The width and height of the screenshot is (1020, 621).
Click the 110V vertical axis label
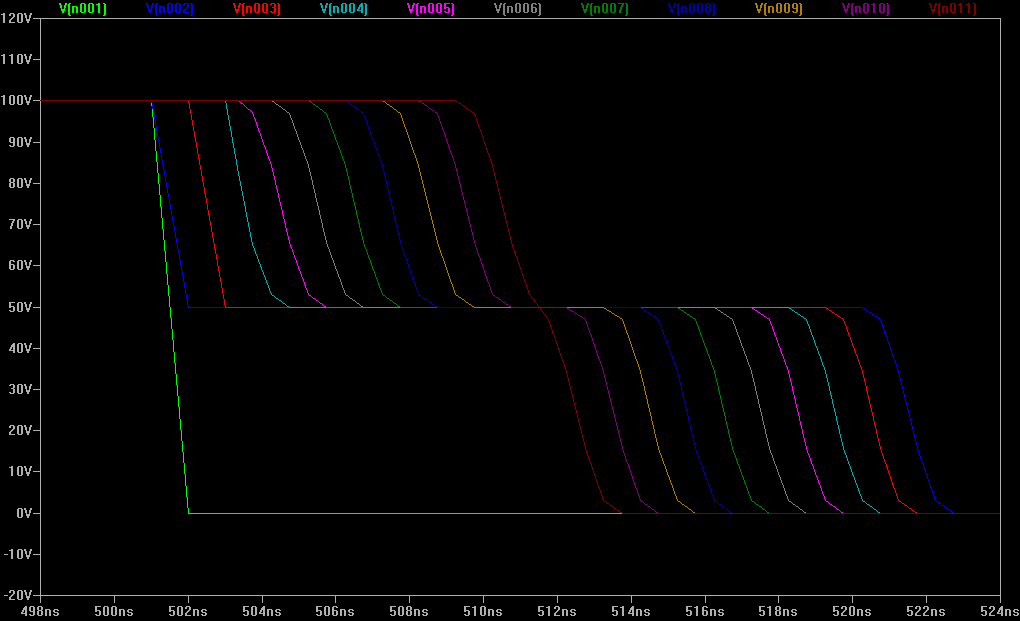(x=17, y=59)
